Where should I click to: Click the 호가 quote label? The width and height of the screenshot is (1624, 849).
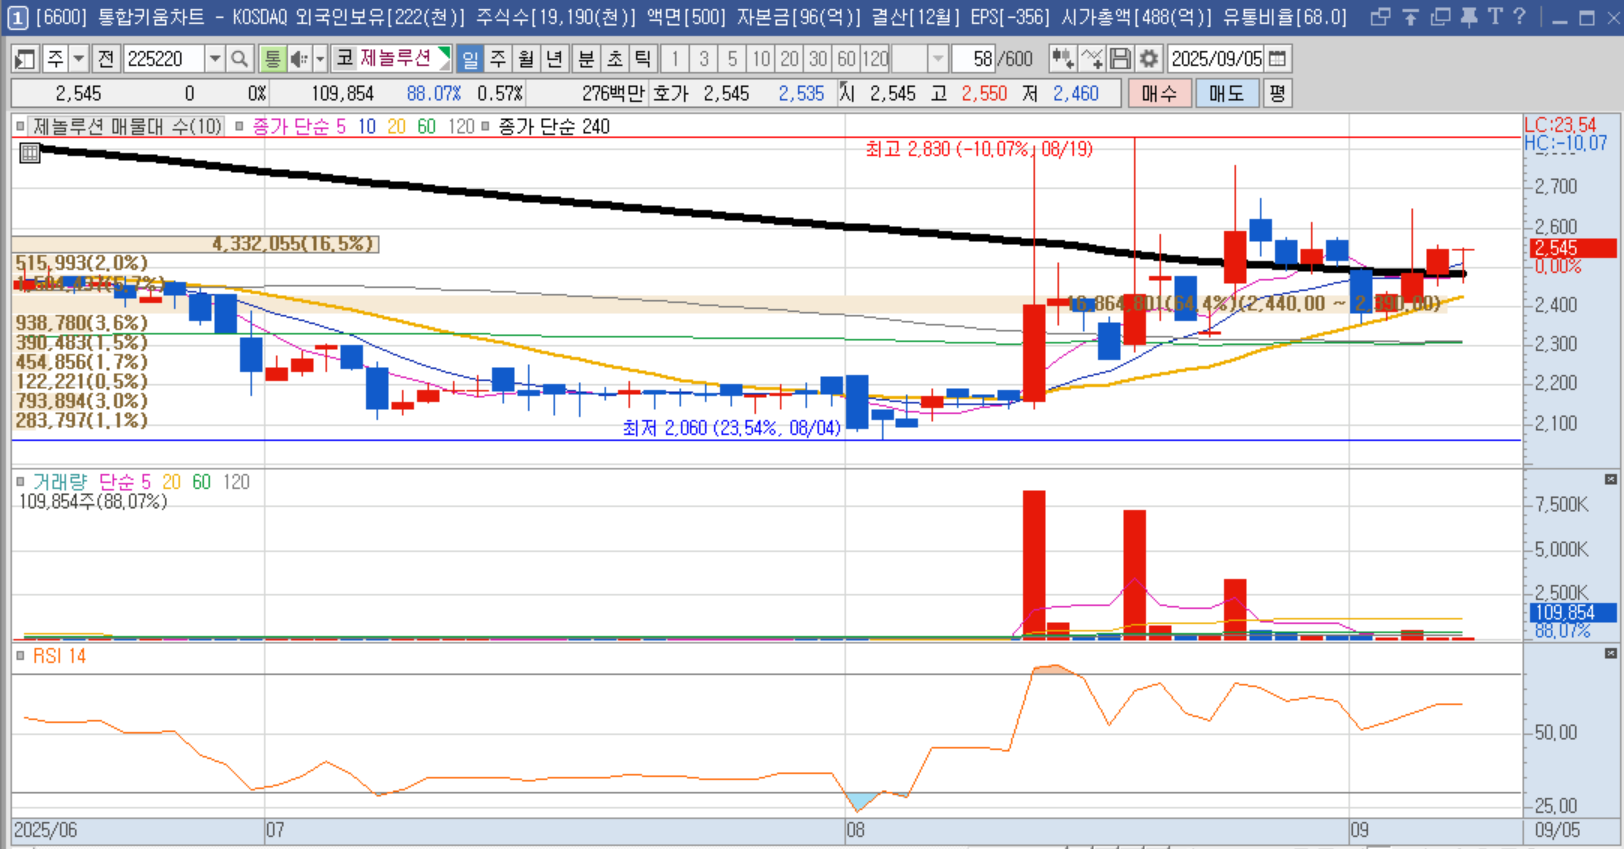670,93
